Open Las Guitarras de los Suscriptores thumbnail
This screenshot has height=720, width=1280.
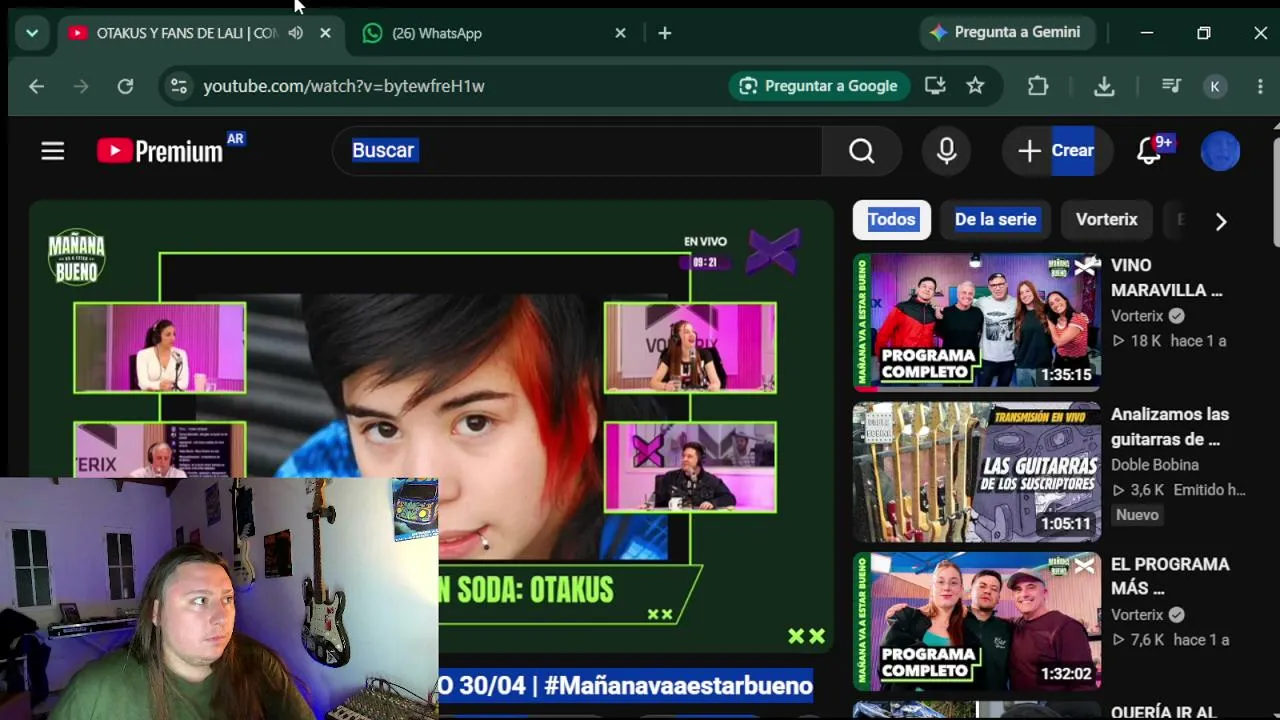[x=977, y=472]
